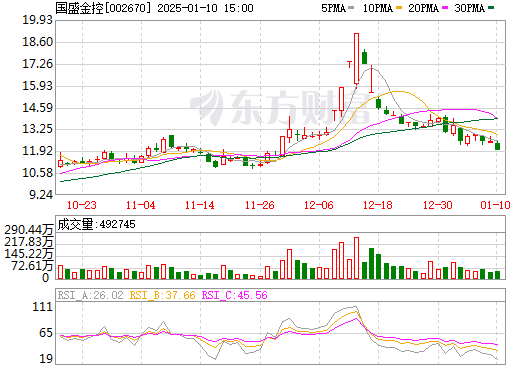
Task: Select the 12-18 date label
Action: tap(378, 205)
